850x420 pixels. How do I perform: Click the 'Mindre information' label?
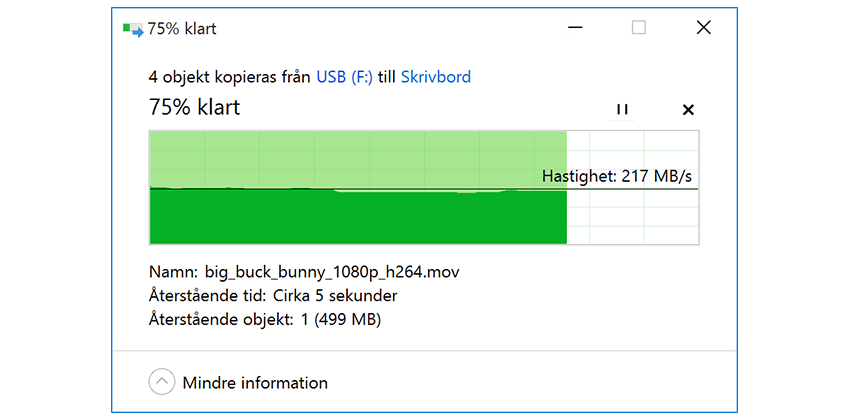point(255,382)
